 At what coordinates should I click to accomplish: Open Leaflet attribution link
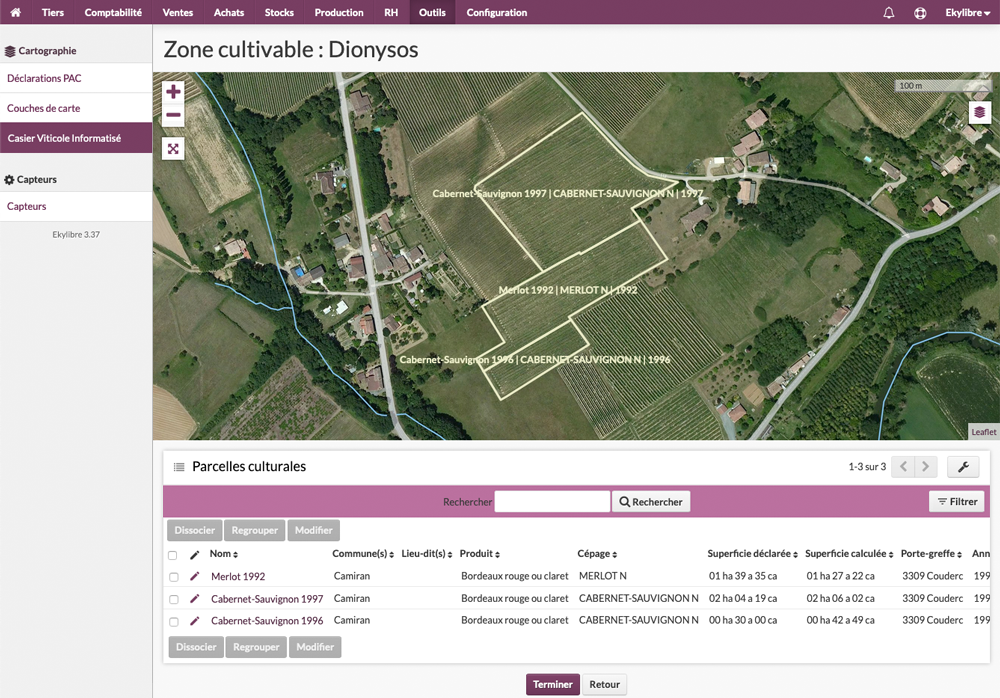983,432
